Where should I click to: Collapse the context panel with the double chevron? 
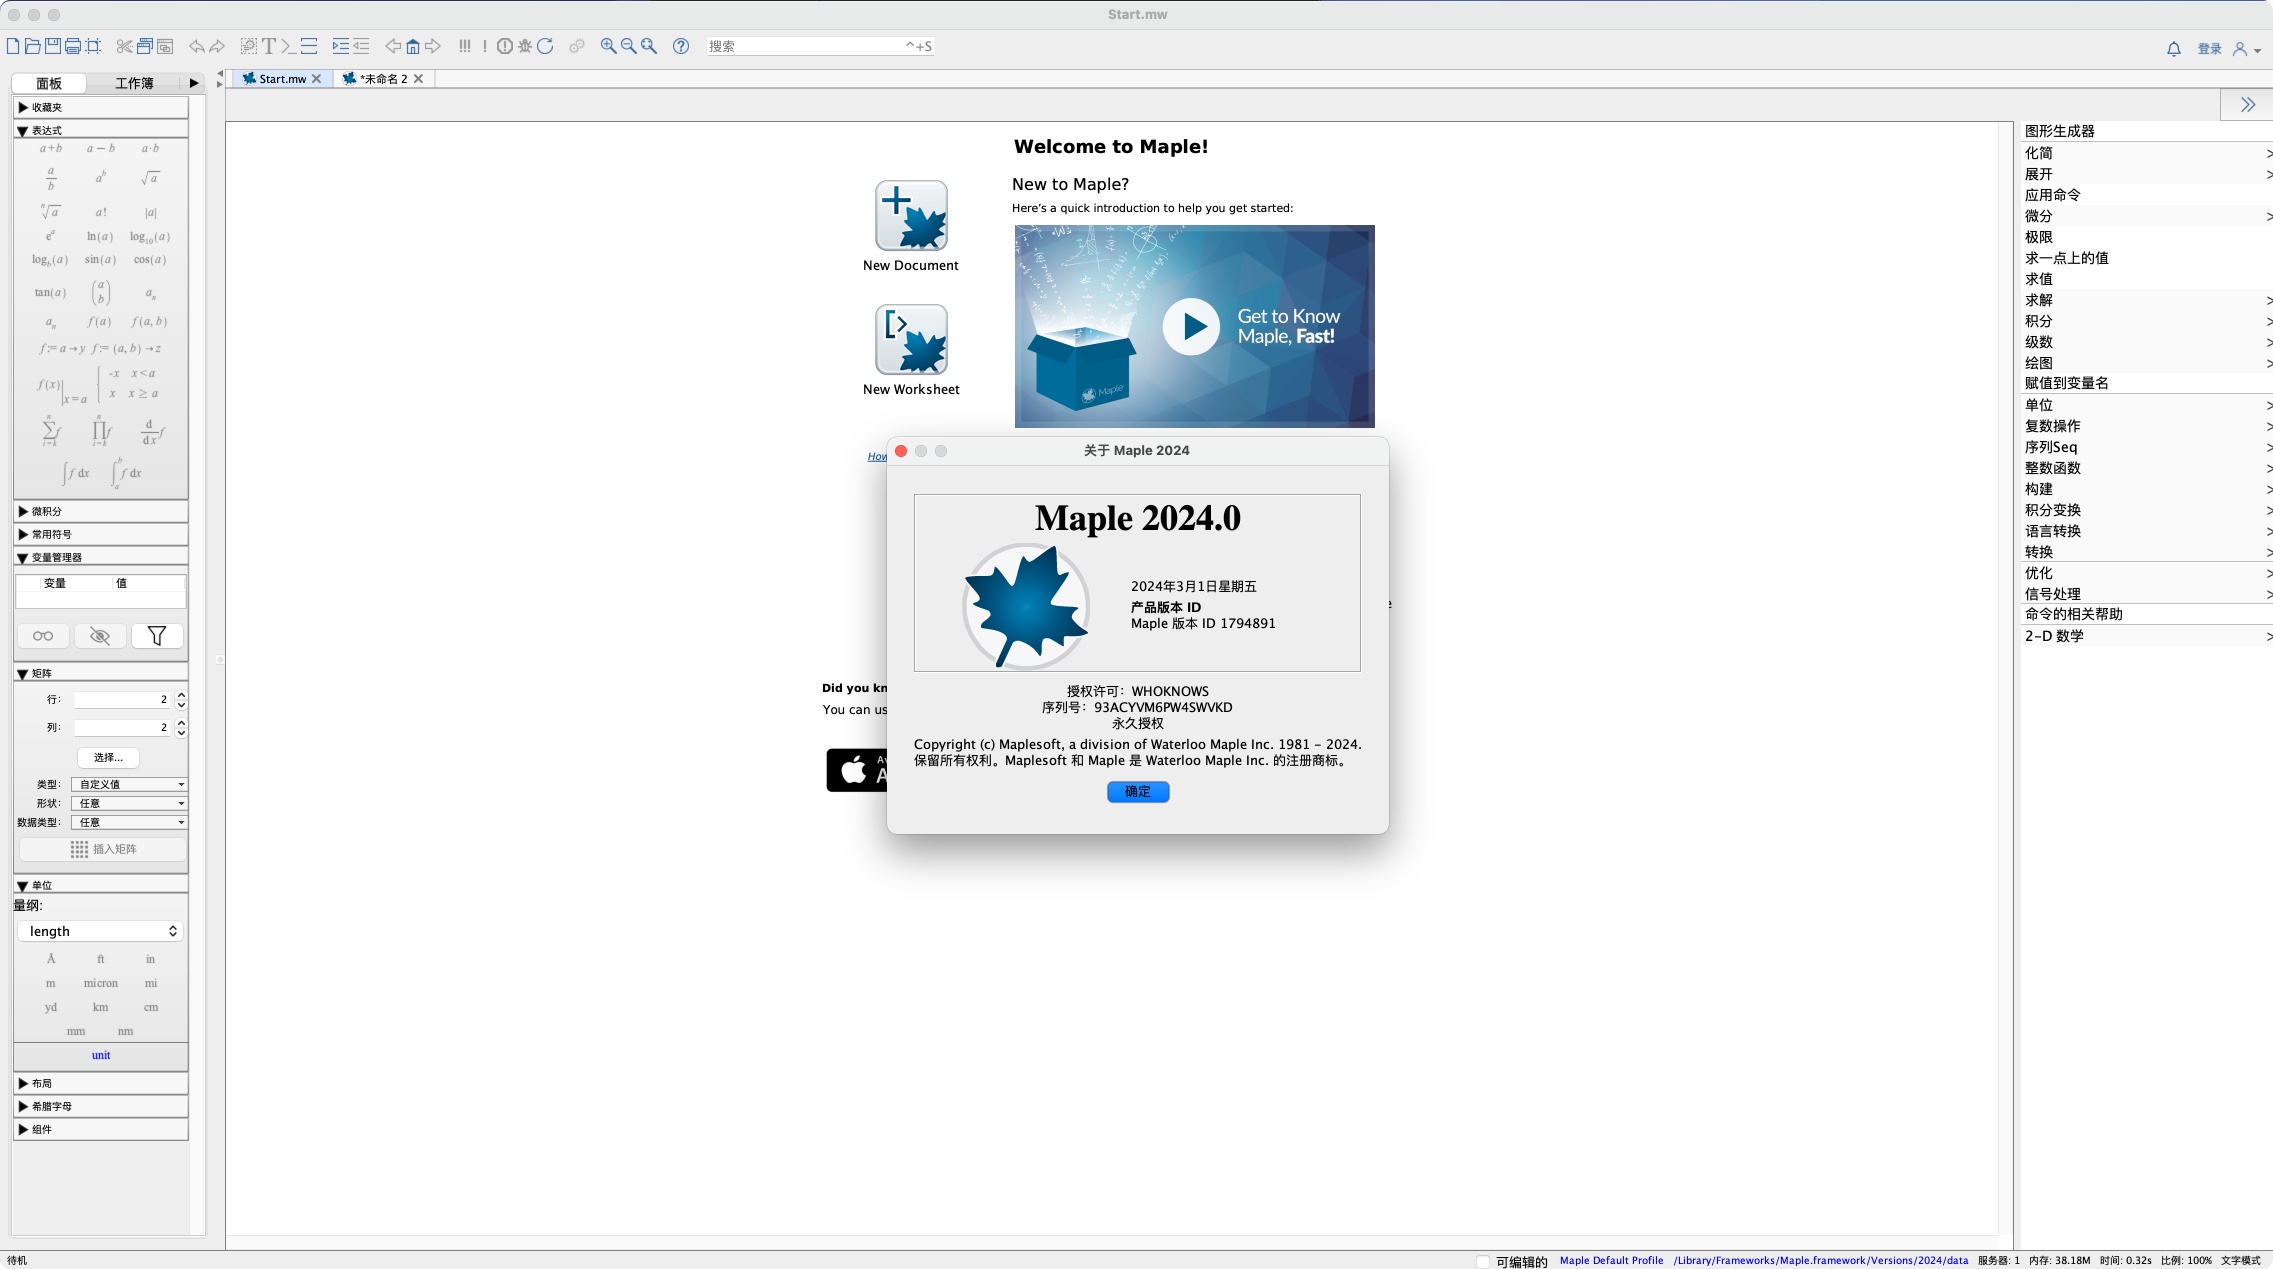(x=2248, y=105)
